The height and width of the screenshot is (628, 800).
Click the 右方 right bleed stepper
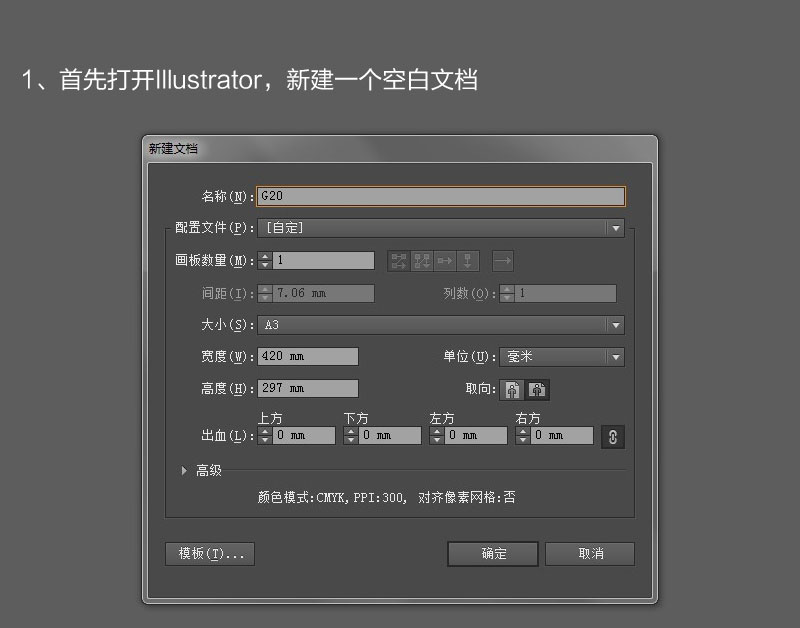click(523, 435)
